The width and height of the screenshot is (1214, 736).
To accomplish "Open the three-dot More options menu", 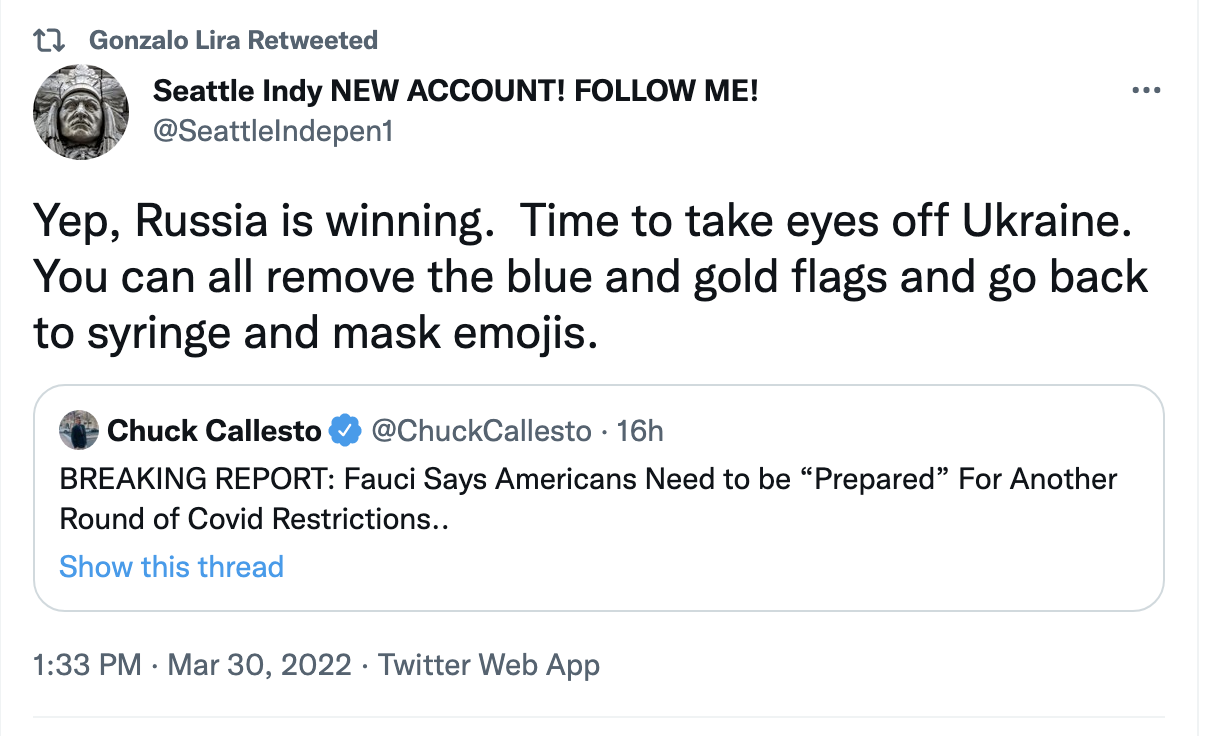I will coord(1145,92).
